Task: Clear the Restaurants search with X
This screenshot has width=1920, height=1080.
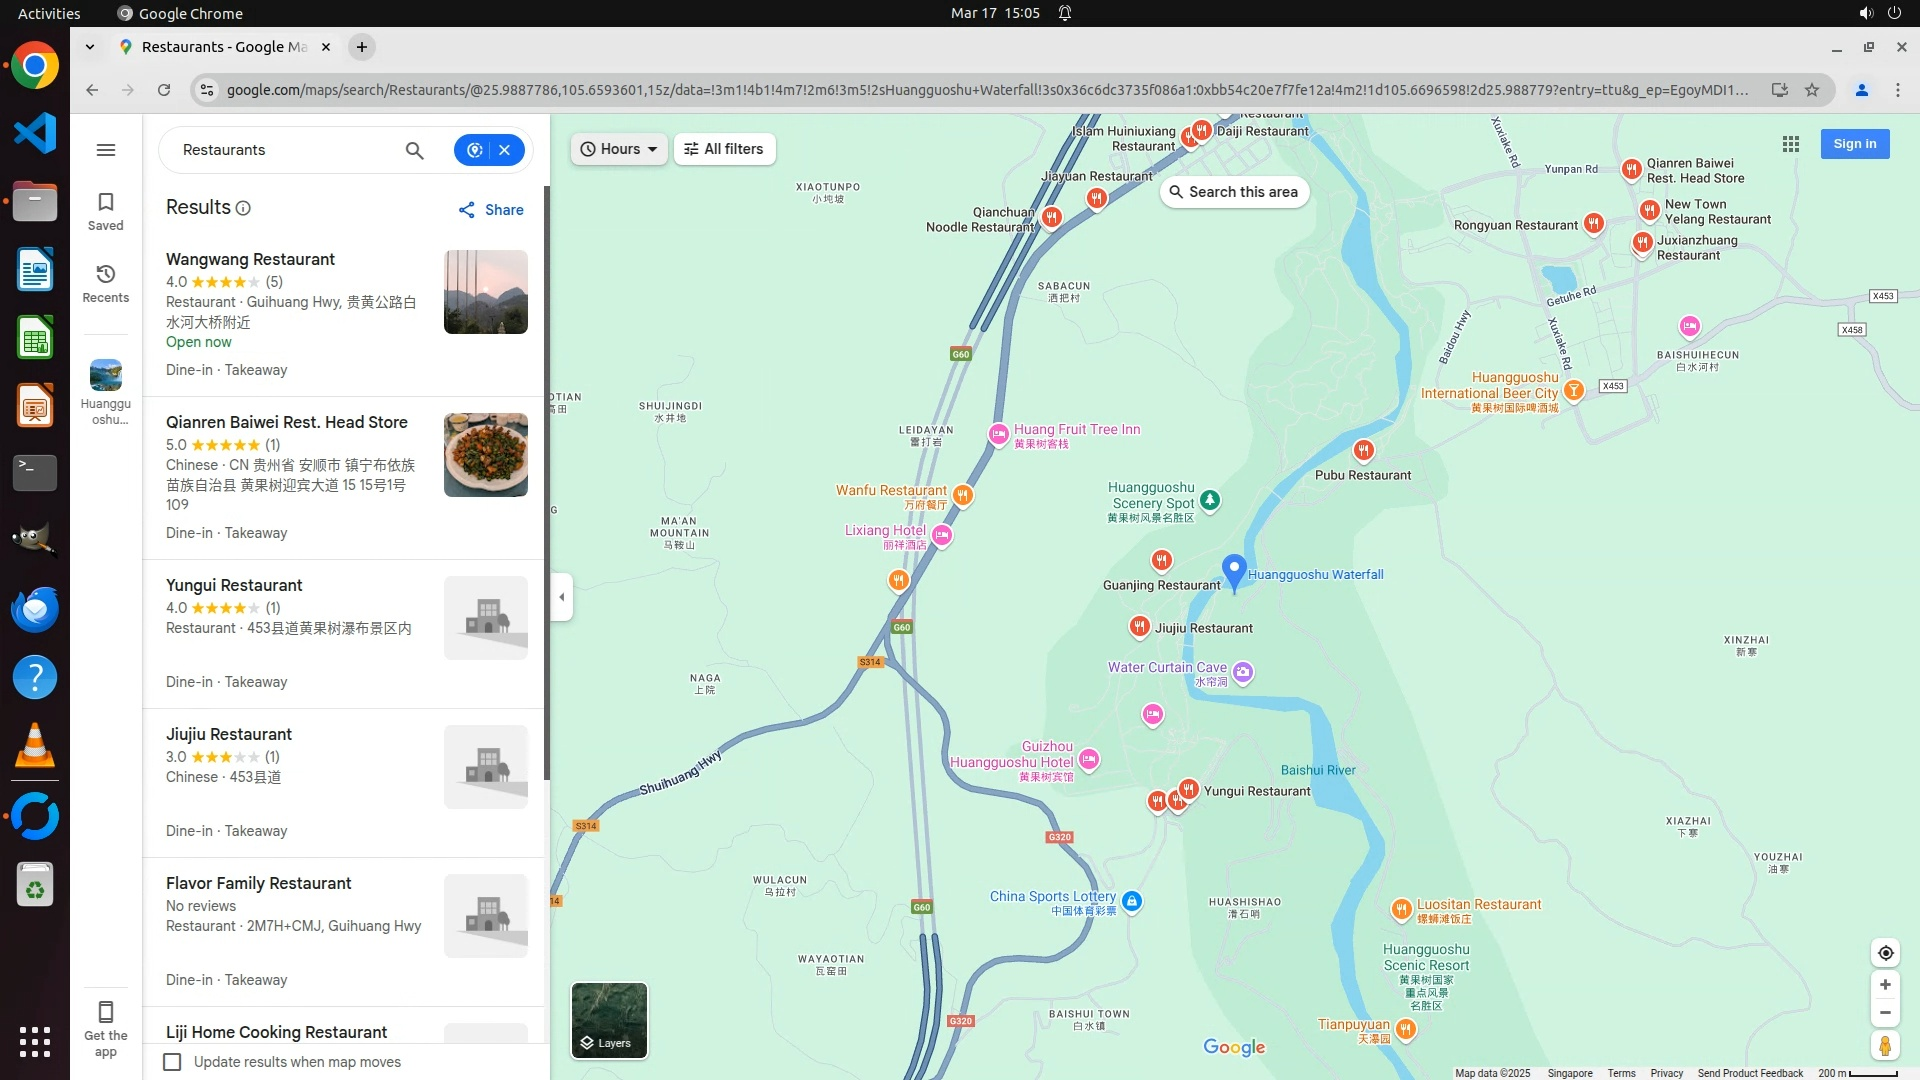Action: click(505, 150)
